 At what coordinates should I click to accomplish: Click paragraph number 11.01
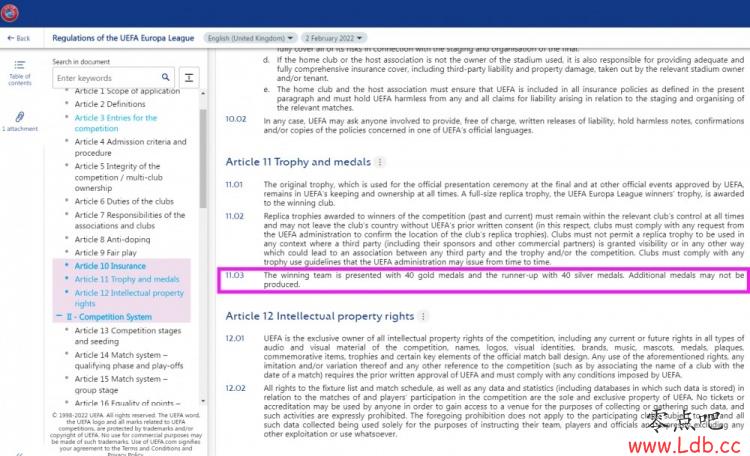pyautogui.click(x=234, y=185)
